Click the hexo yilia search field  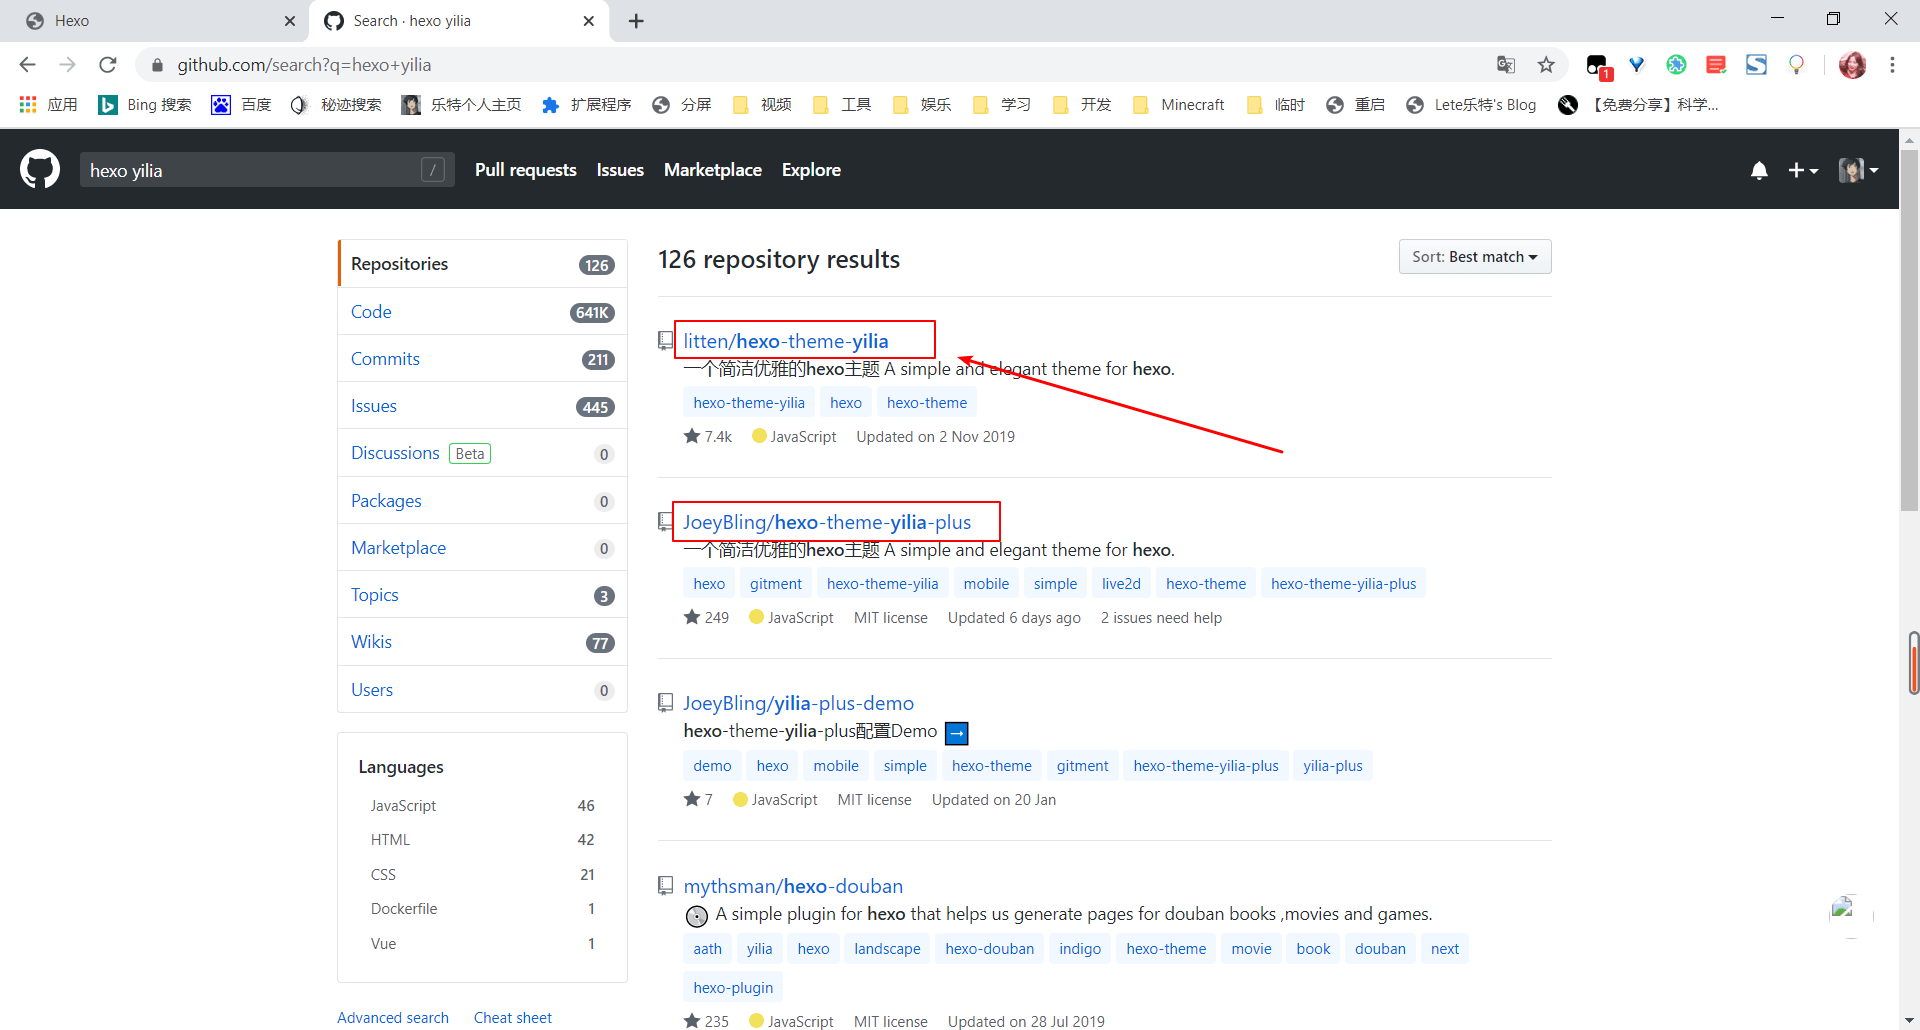250,171
